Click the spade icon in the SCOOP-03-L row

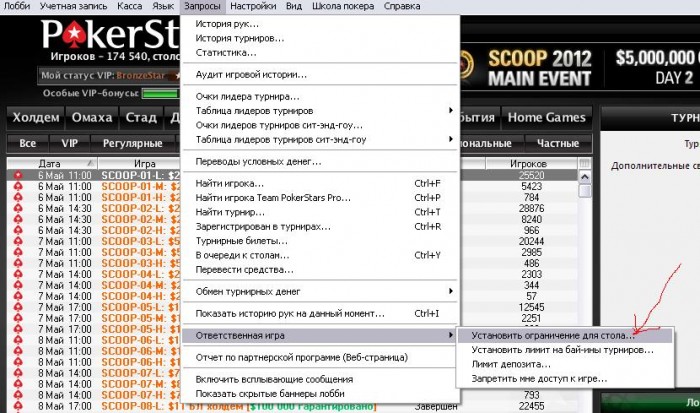click(x=18, y=242)
